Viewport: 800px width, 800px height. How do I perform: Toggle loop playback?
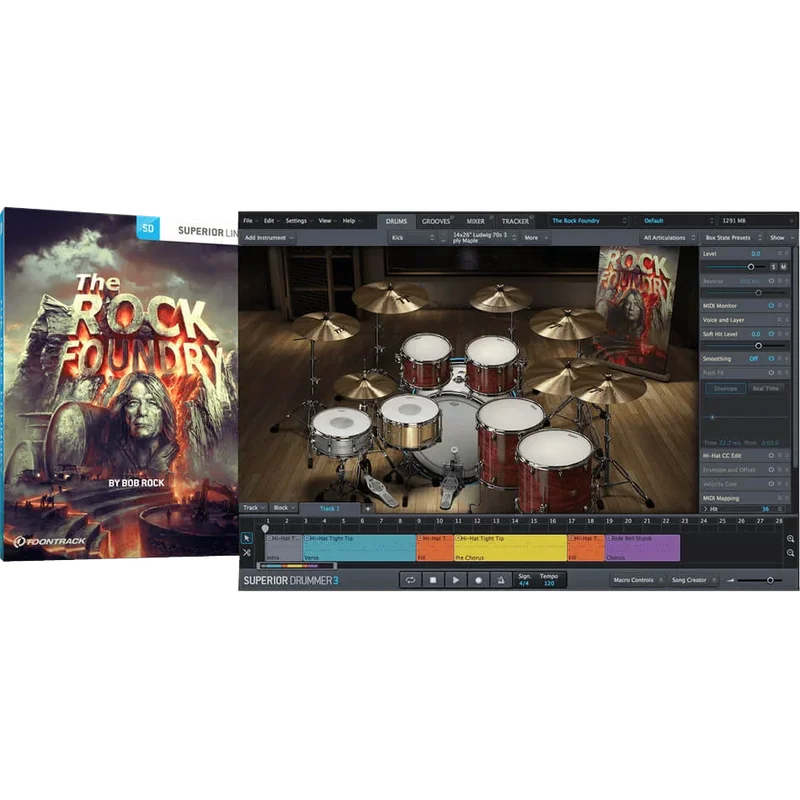click(x=410, y=580)
